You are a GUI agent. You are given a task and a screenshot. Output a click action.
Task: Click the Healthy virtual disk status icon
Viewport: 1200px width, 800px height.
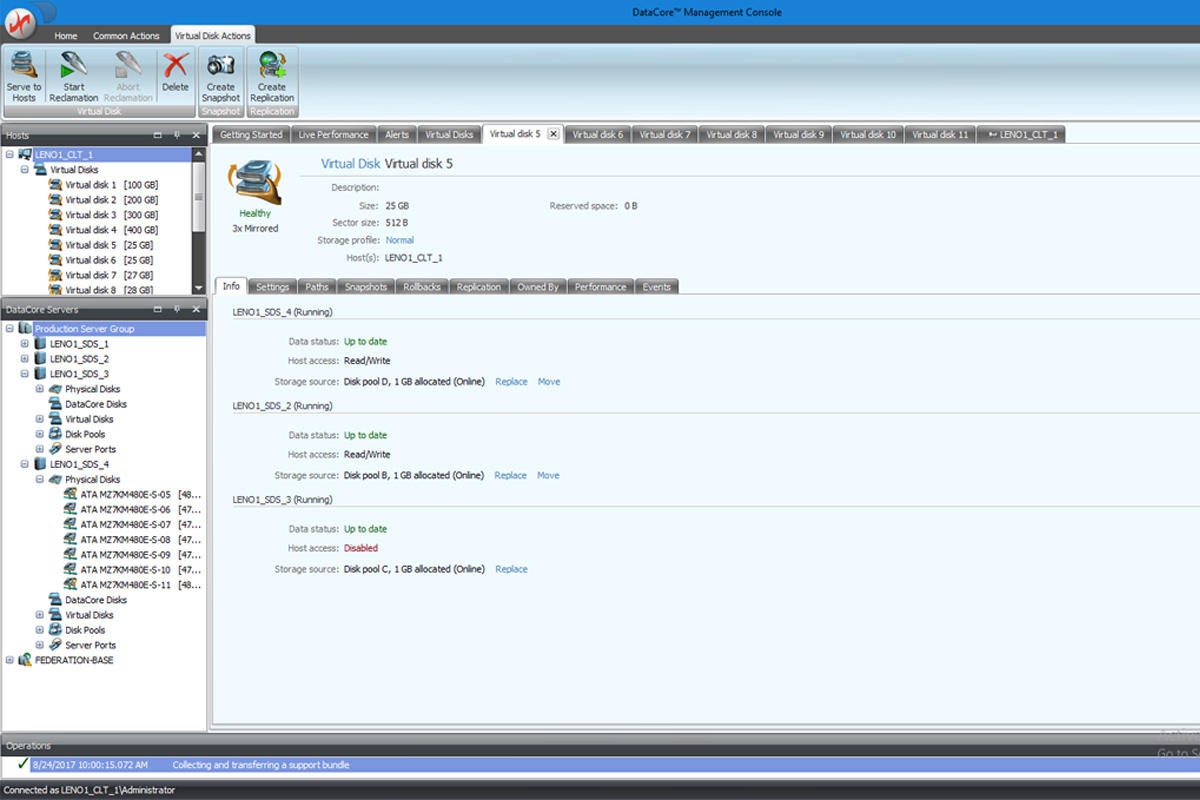[x=254, y=180]
